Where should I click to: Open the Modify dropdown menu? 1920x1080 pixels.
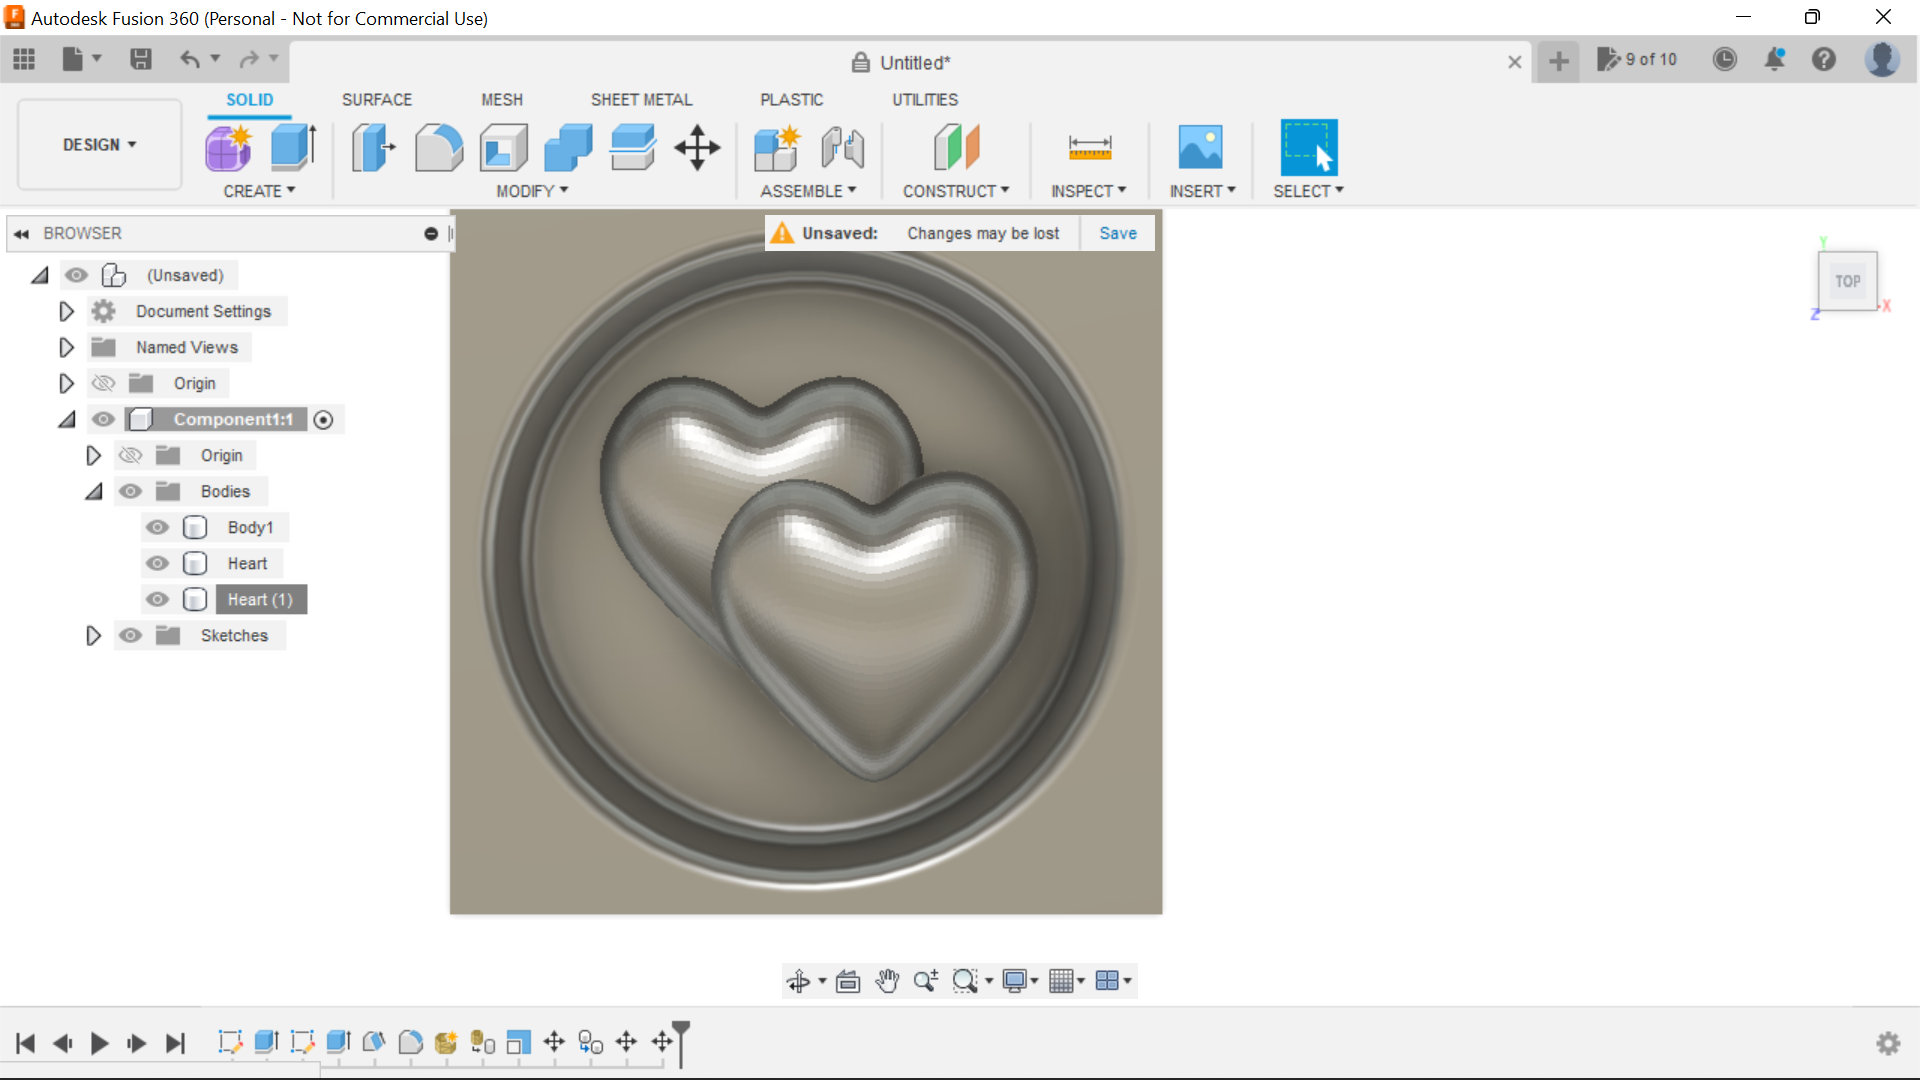coord(530,191)
